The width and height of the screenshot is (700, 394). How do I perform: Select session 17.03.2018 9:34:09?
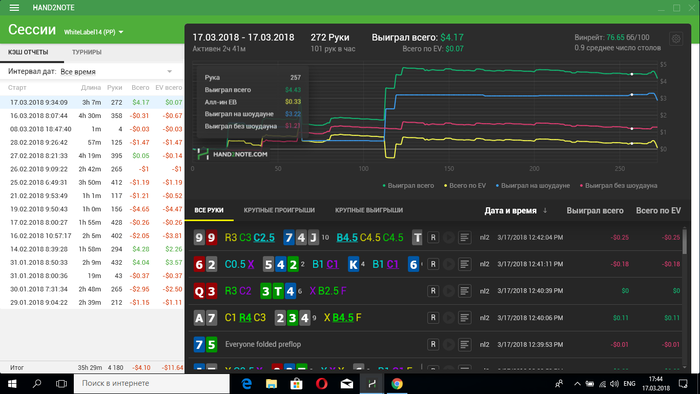pos(92,102)
